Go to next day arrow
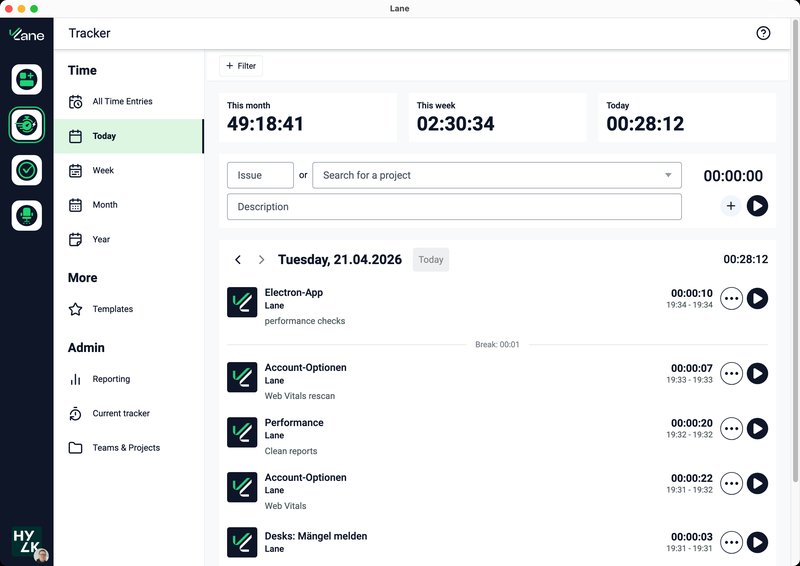 (x=261, y=260)
